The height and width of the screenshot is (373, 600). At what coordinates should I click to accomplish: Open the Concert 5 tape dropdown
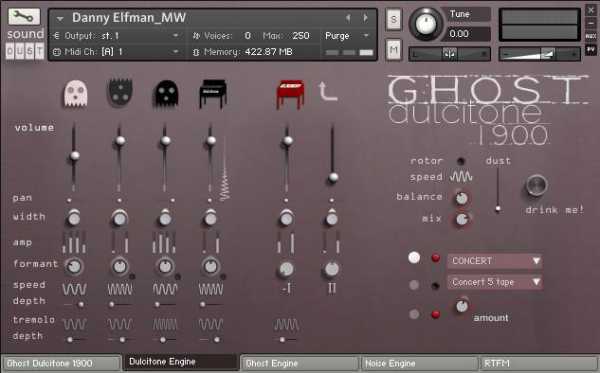coord(494,282)
